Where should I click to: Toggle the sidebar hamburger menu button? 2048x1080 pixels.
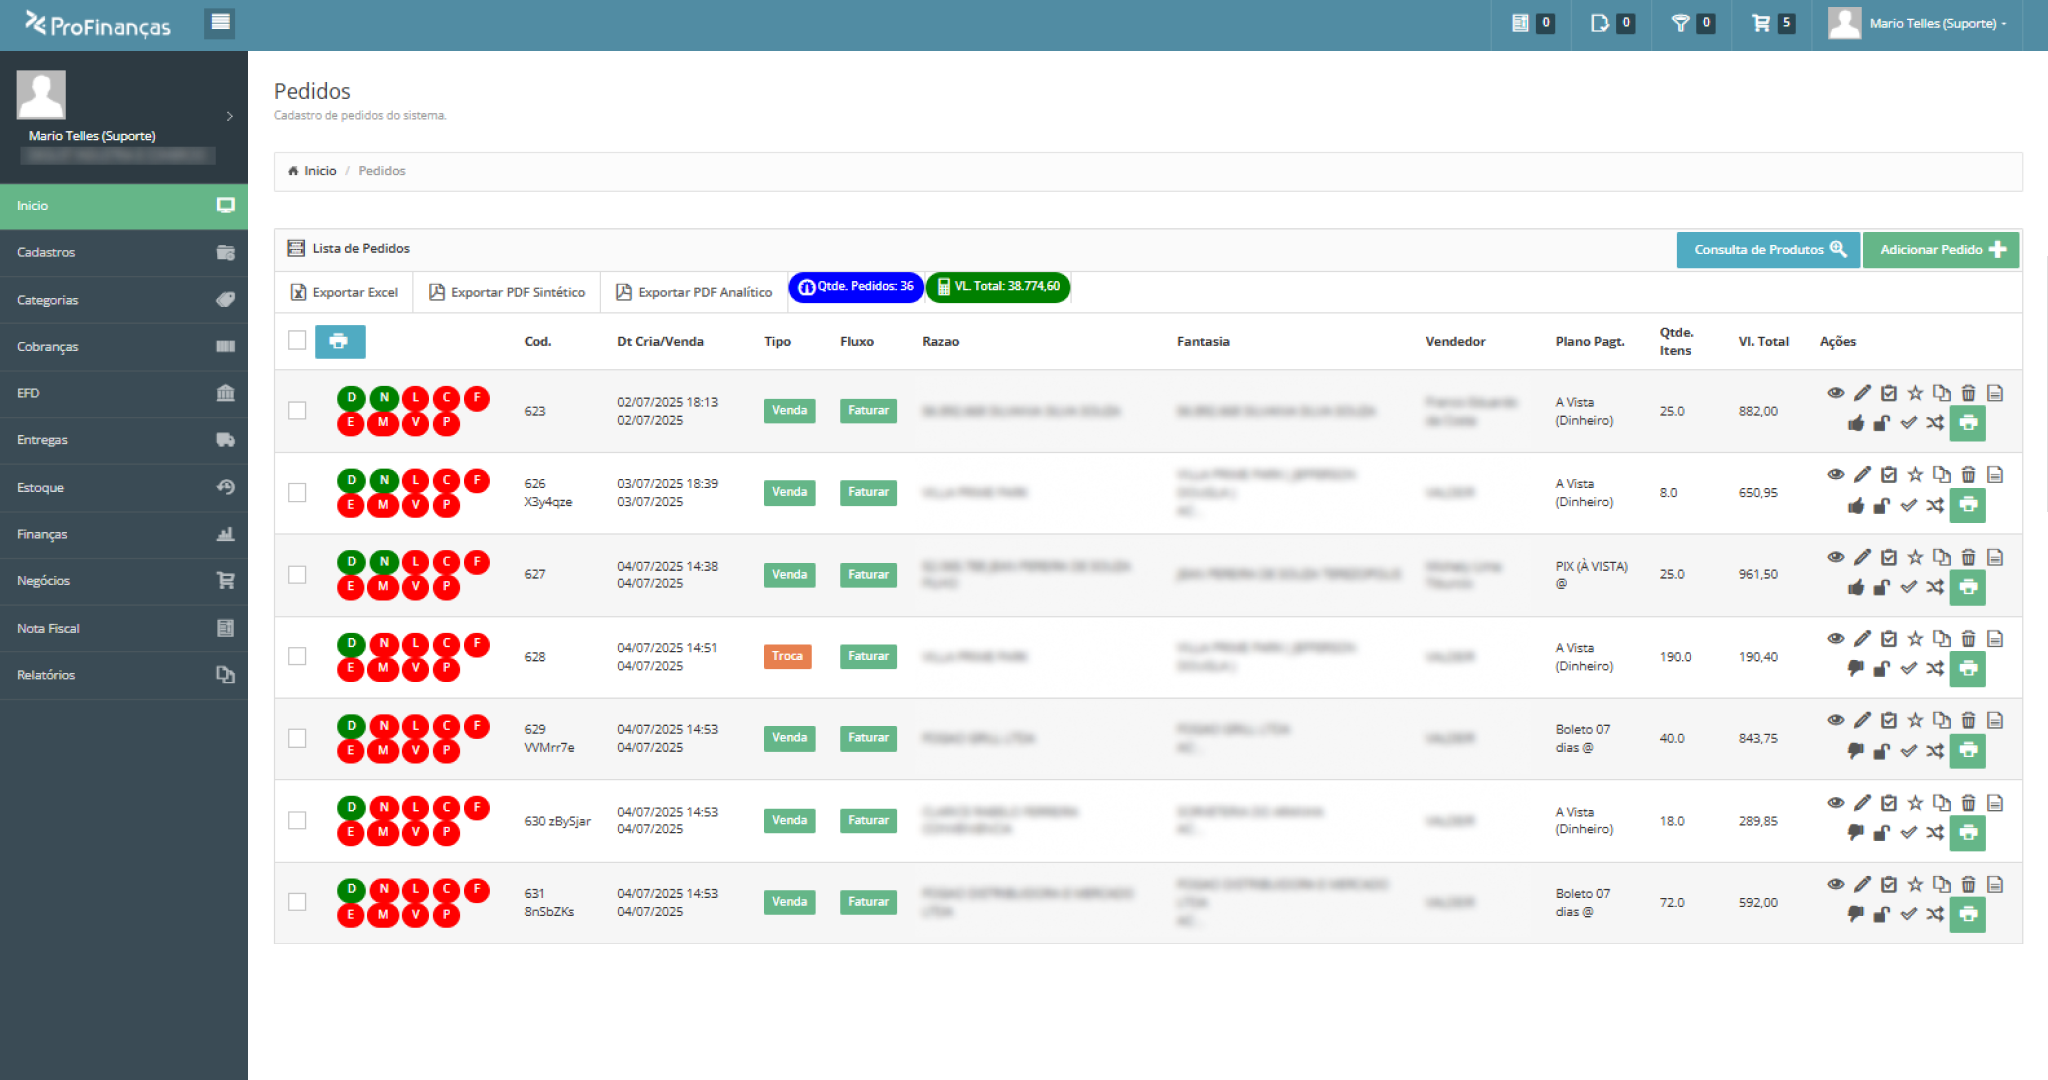point(220,22)
